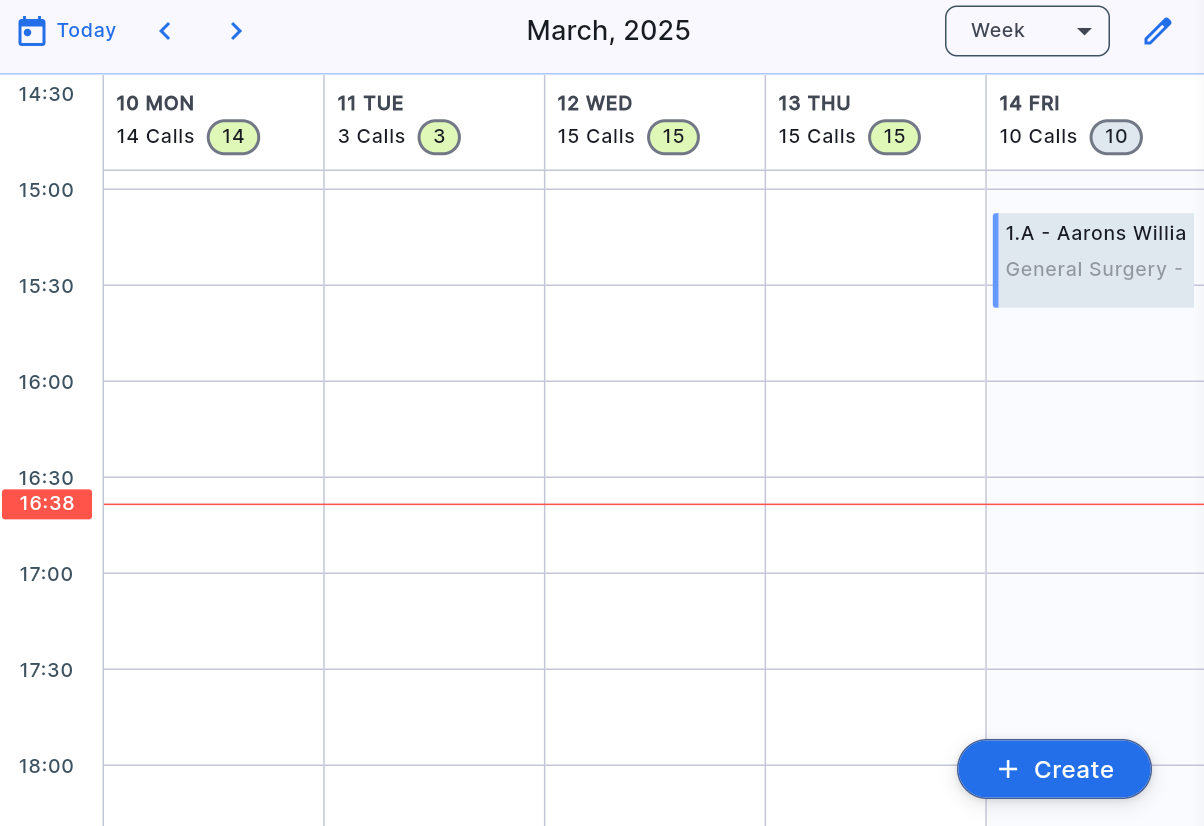
Task: Click the calendar Today icon
Action: pos(32,31)
